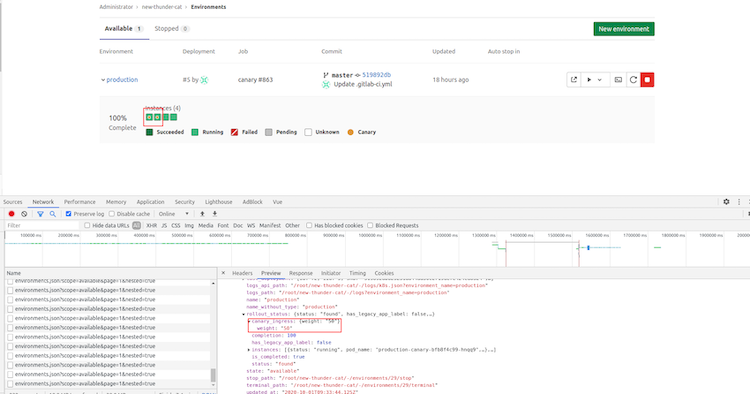
Task: Select the Img request type filter
Action: 189,225
